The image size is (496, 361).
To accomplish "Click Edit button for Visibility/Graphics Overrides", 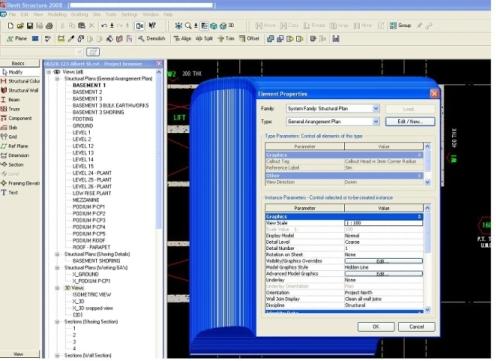I will (x=384, y=261).
